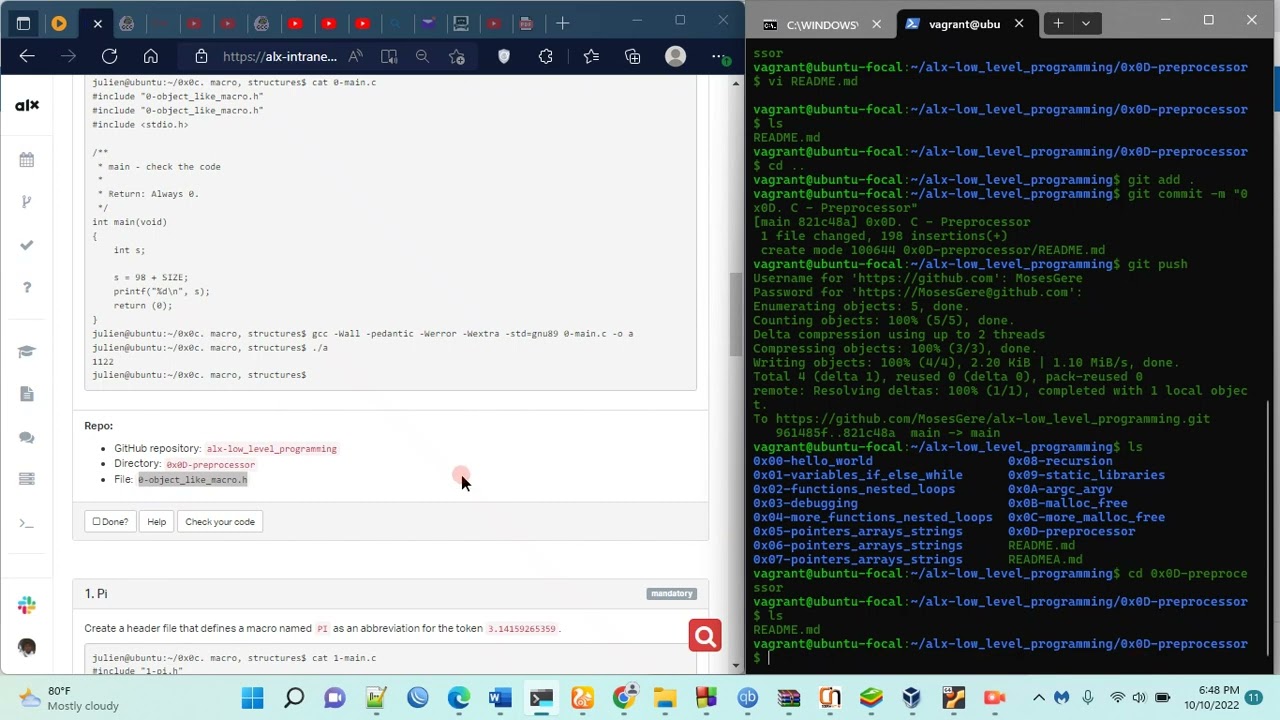
Task: Open a new Edge tab
Action: (563, 23)
